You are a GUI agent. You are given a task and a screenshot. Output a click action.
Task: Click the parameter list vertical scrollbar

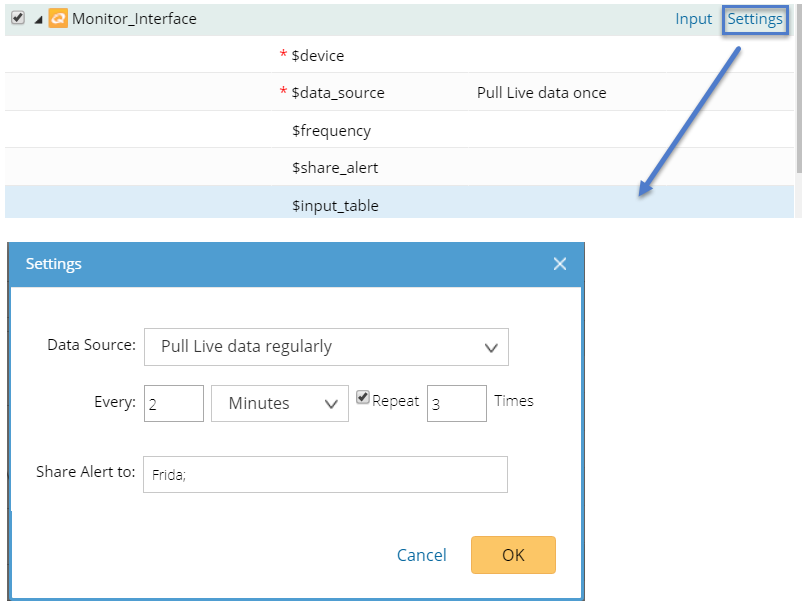pyautogui.click(x=797, y=90)
